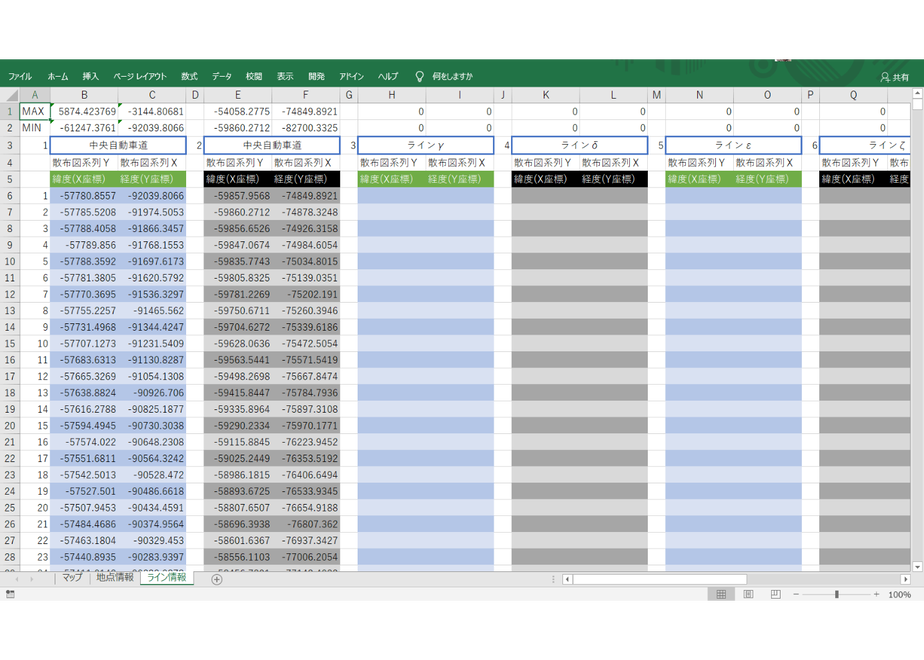This screenshot has height=660, width=924.
Task: Select cell with value -91974.5053
Action: tap(152, 212)
